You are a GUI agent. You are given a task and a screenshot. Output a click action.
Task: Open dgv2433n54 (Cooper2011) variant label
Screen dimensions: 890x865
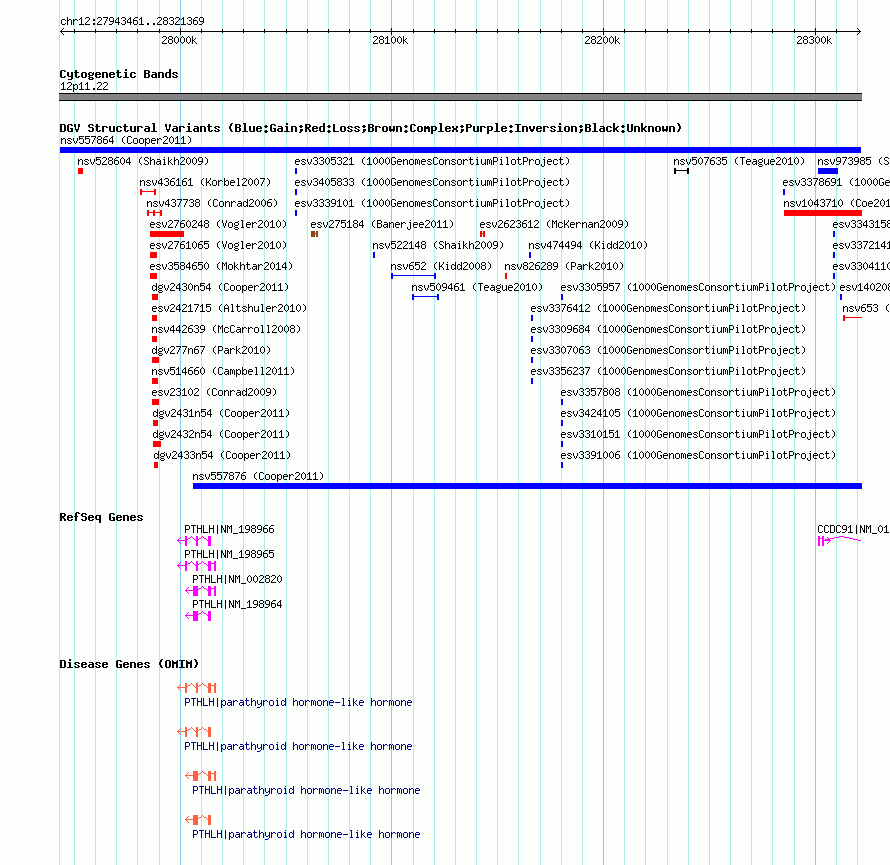click(x=222, y=455)
